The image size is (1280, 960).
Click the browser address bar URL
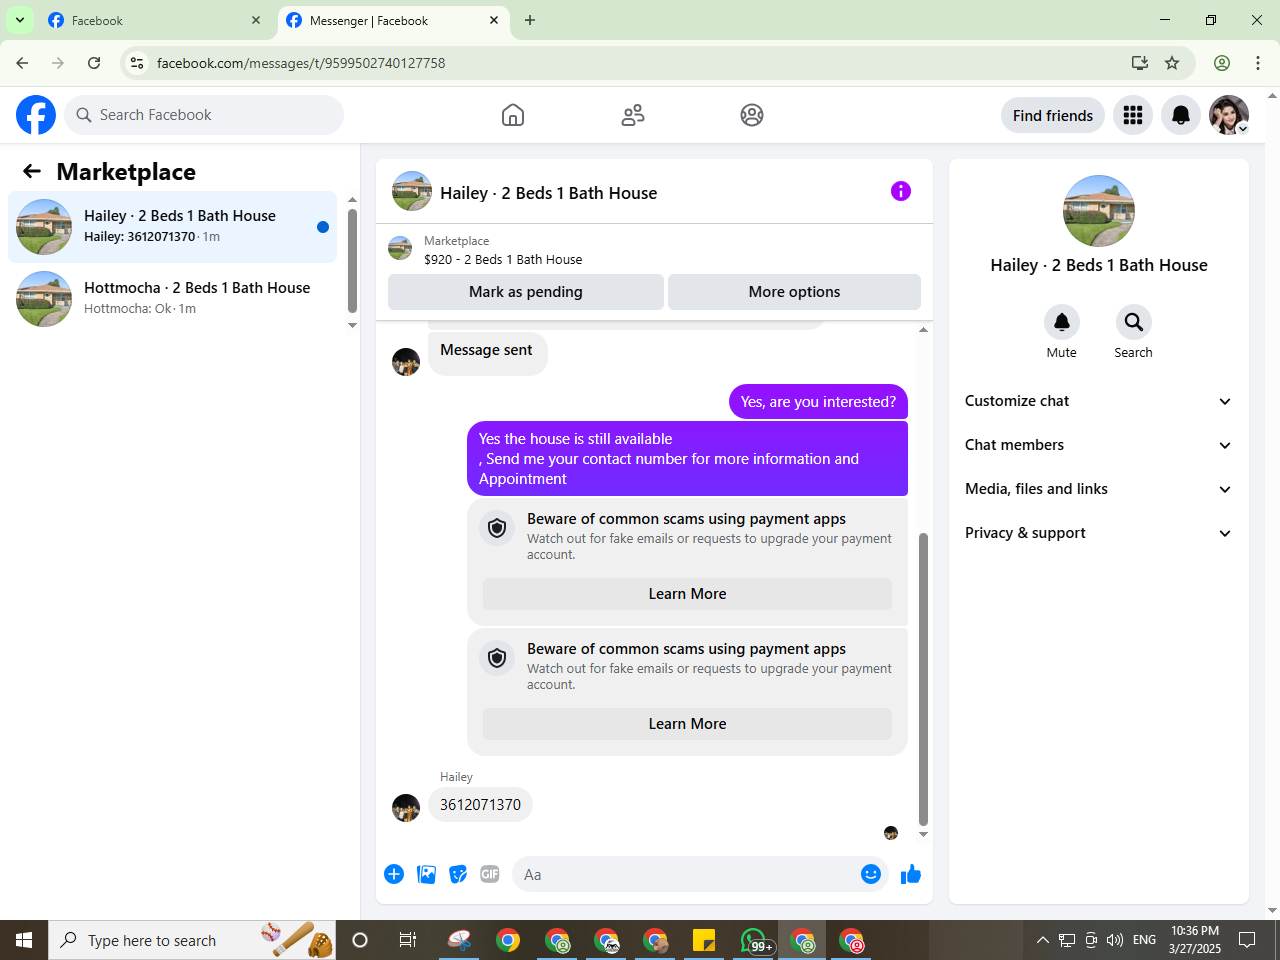coord(301,63)
